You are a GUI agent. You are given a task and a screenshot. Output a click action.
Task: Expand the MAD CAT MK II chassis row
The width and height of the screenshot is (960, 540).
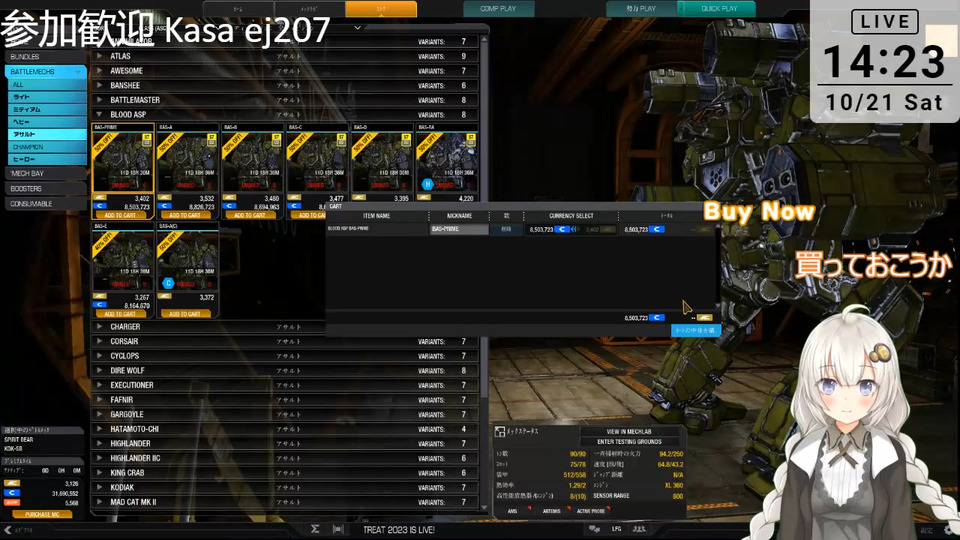[99, 502]
